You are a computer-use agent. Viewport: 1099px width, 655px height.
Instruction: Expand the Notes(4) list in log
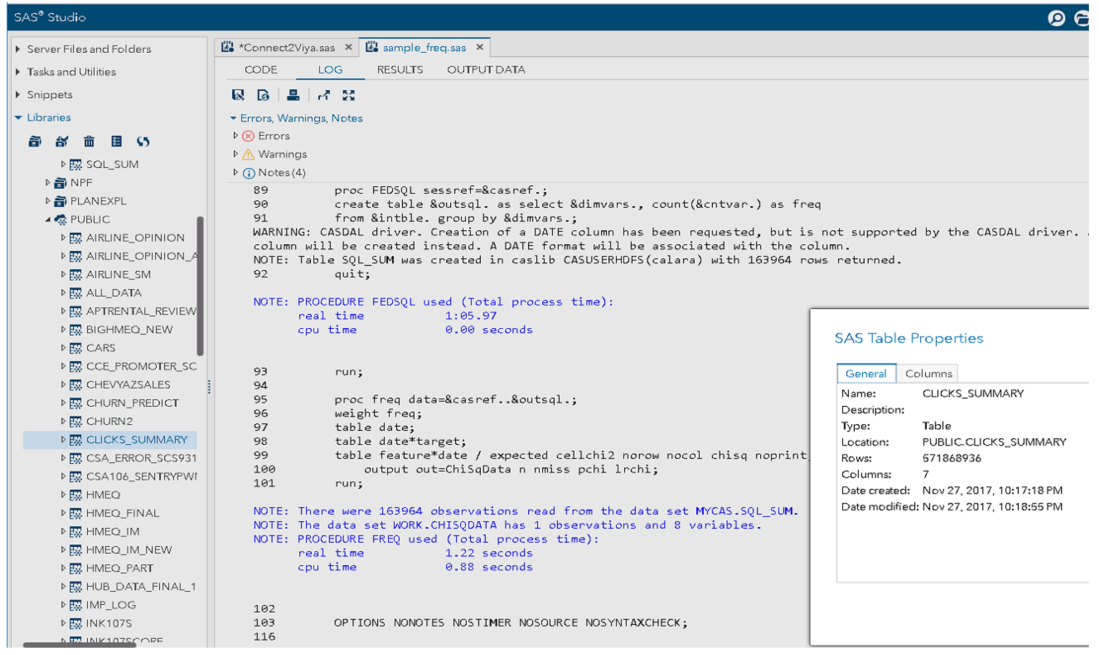236,172
